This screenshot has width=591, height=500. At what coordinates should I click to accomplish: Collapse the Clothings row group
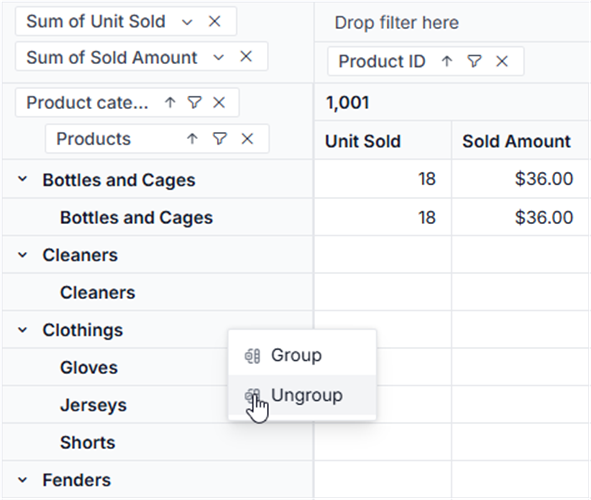(23, 330)
